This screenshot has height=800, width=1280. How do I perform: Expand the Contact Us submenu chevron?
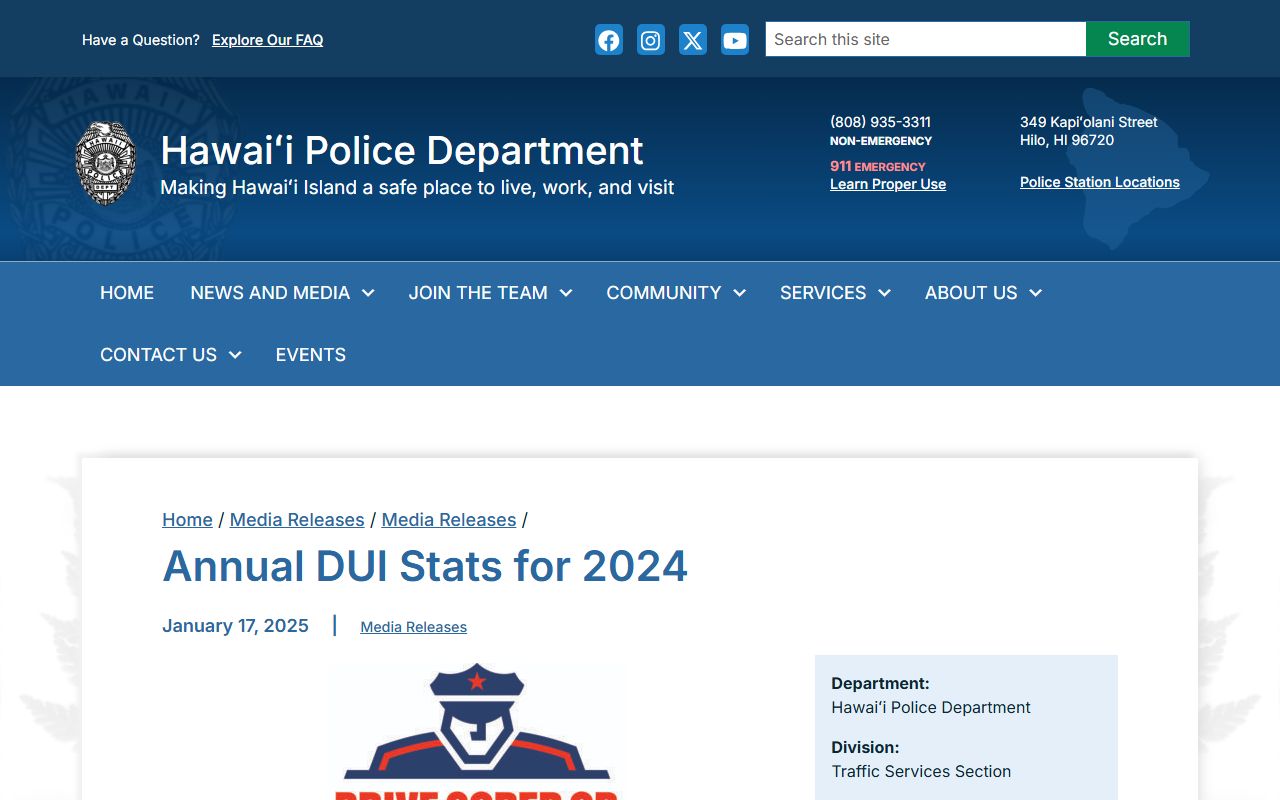(235, 355)
